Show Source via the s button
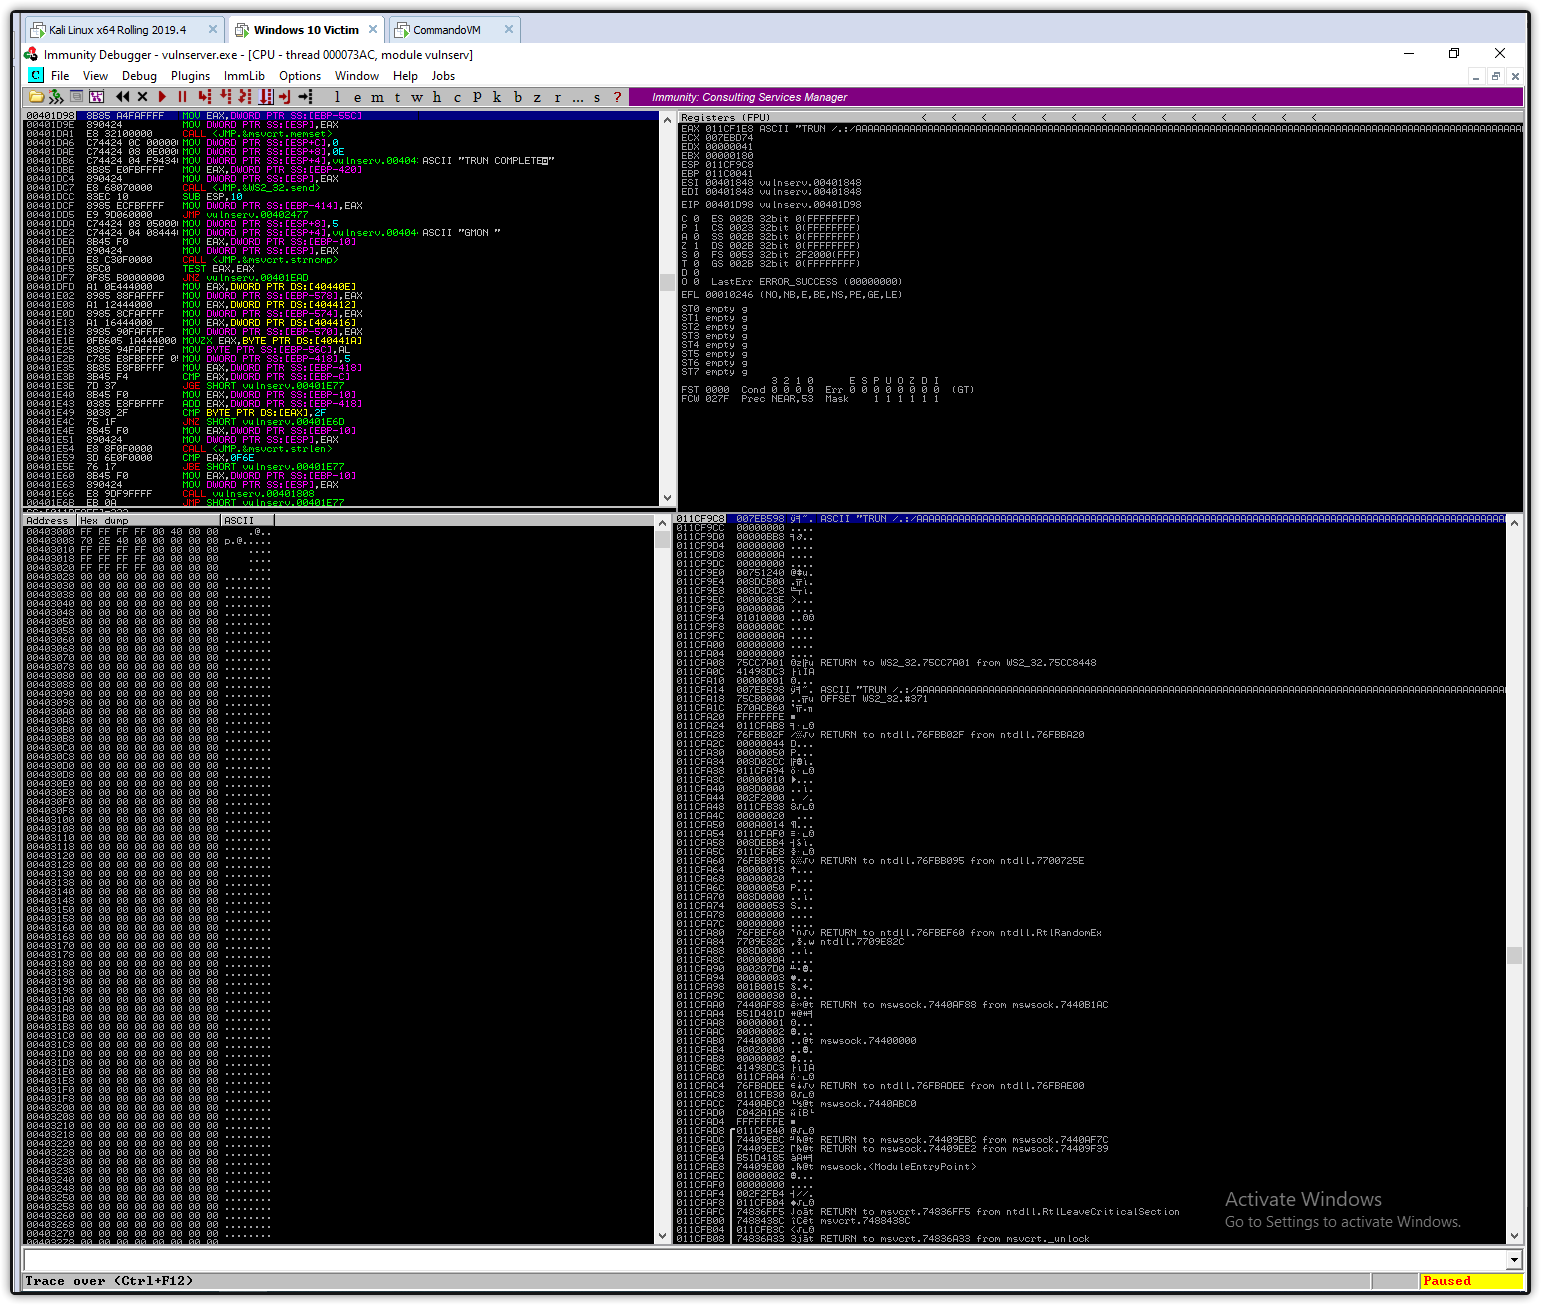Image resolution: width=1541 pixels, height=1305 pixels. click(x=597, y=97)
